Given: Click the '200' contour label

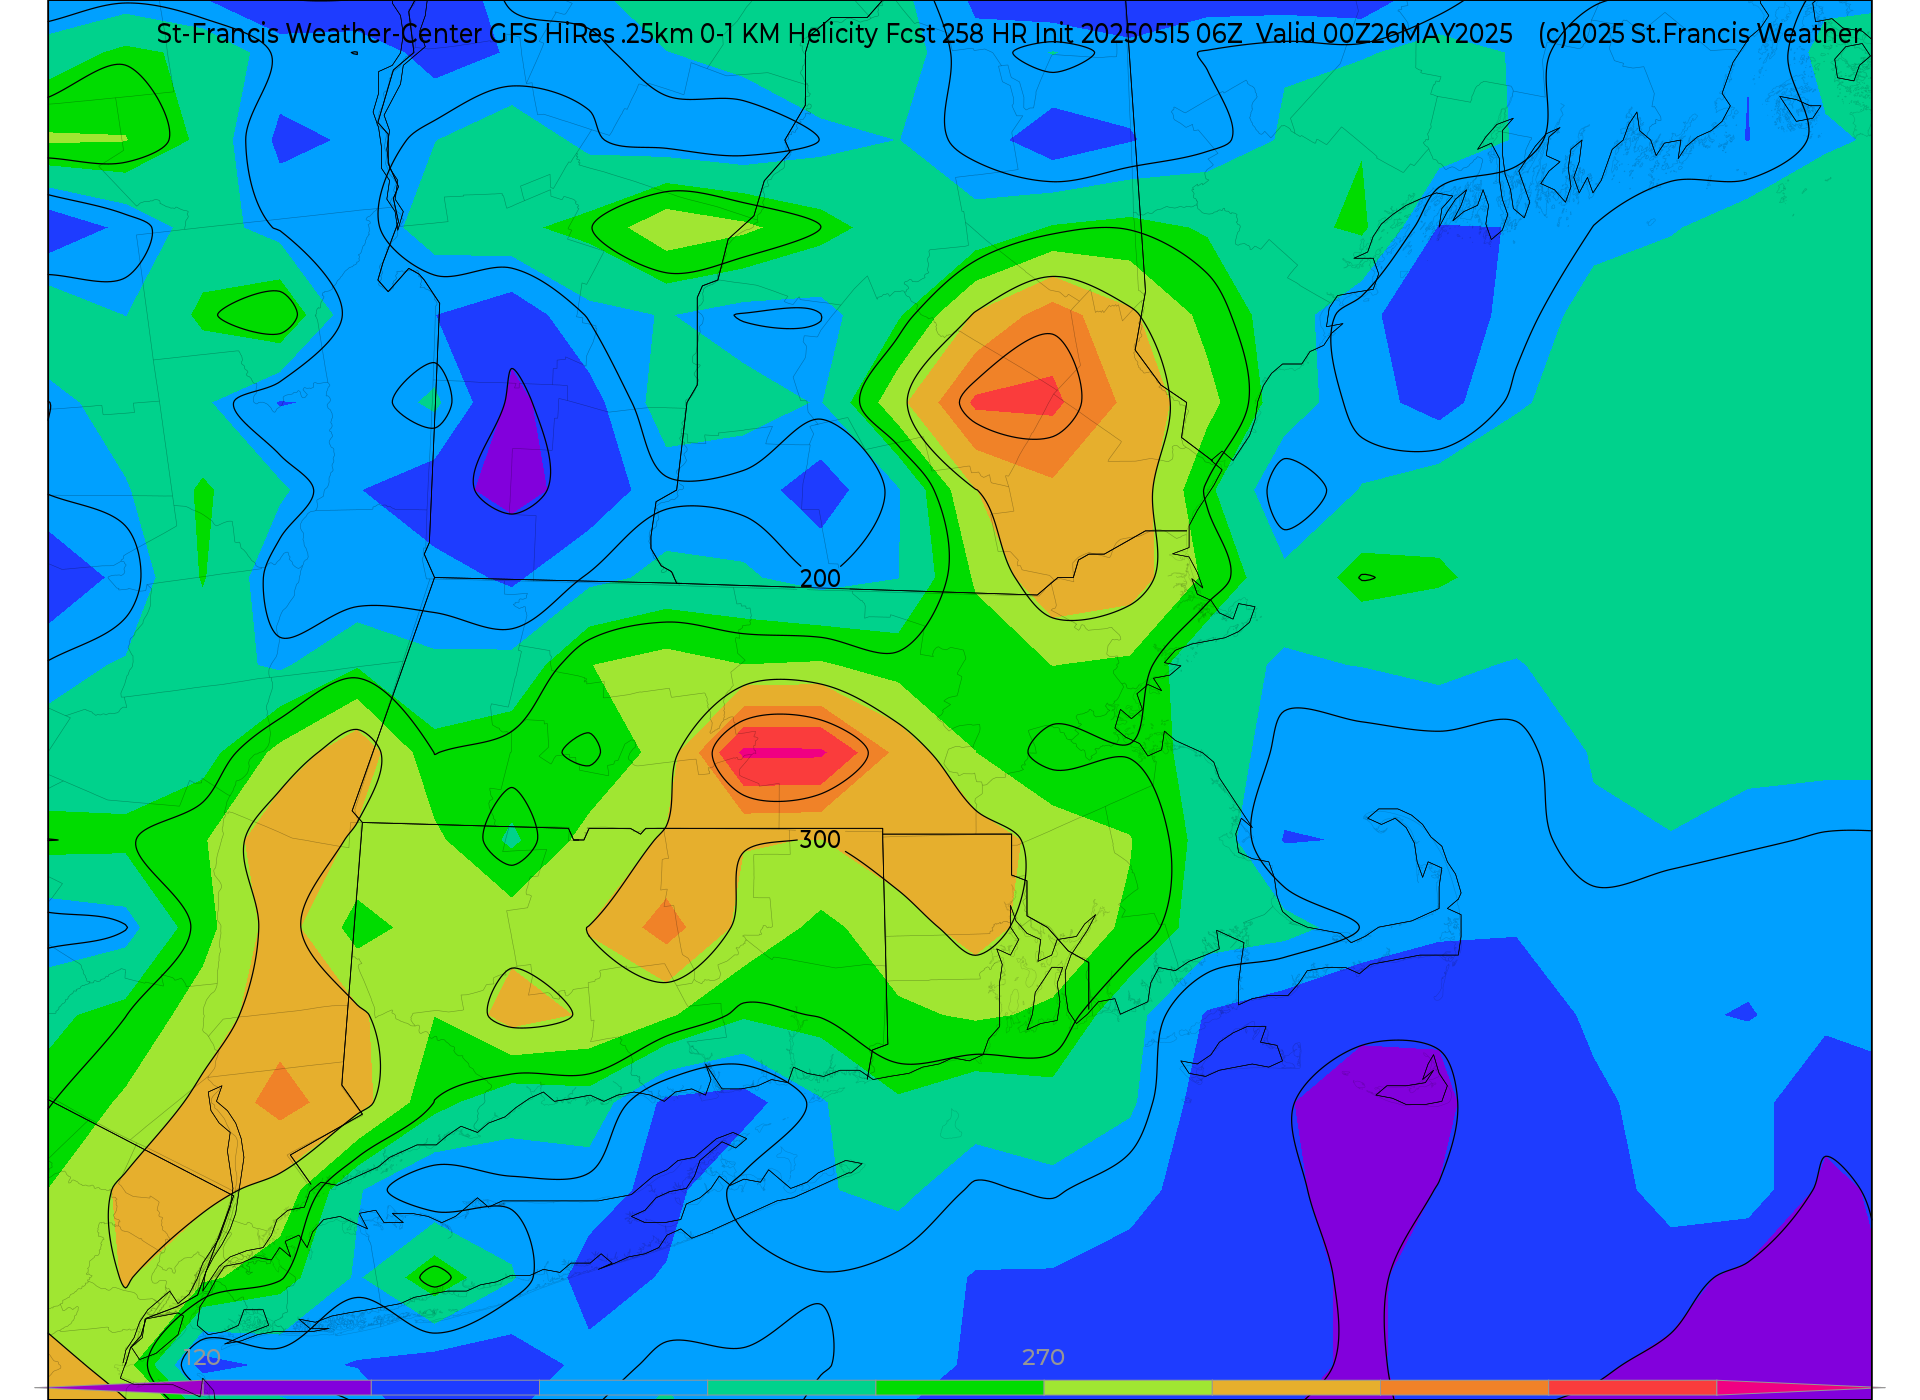Looking at the screenshot, I should click(x=820, y=579).
